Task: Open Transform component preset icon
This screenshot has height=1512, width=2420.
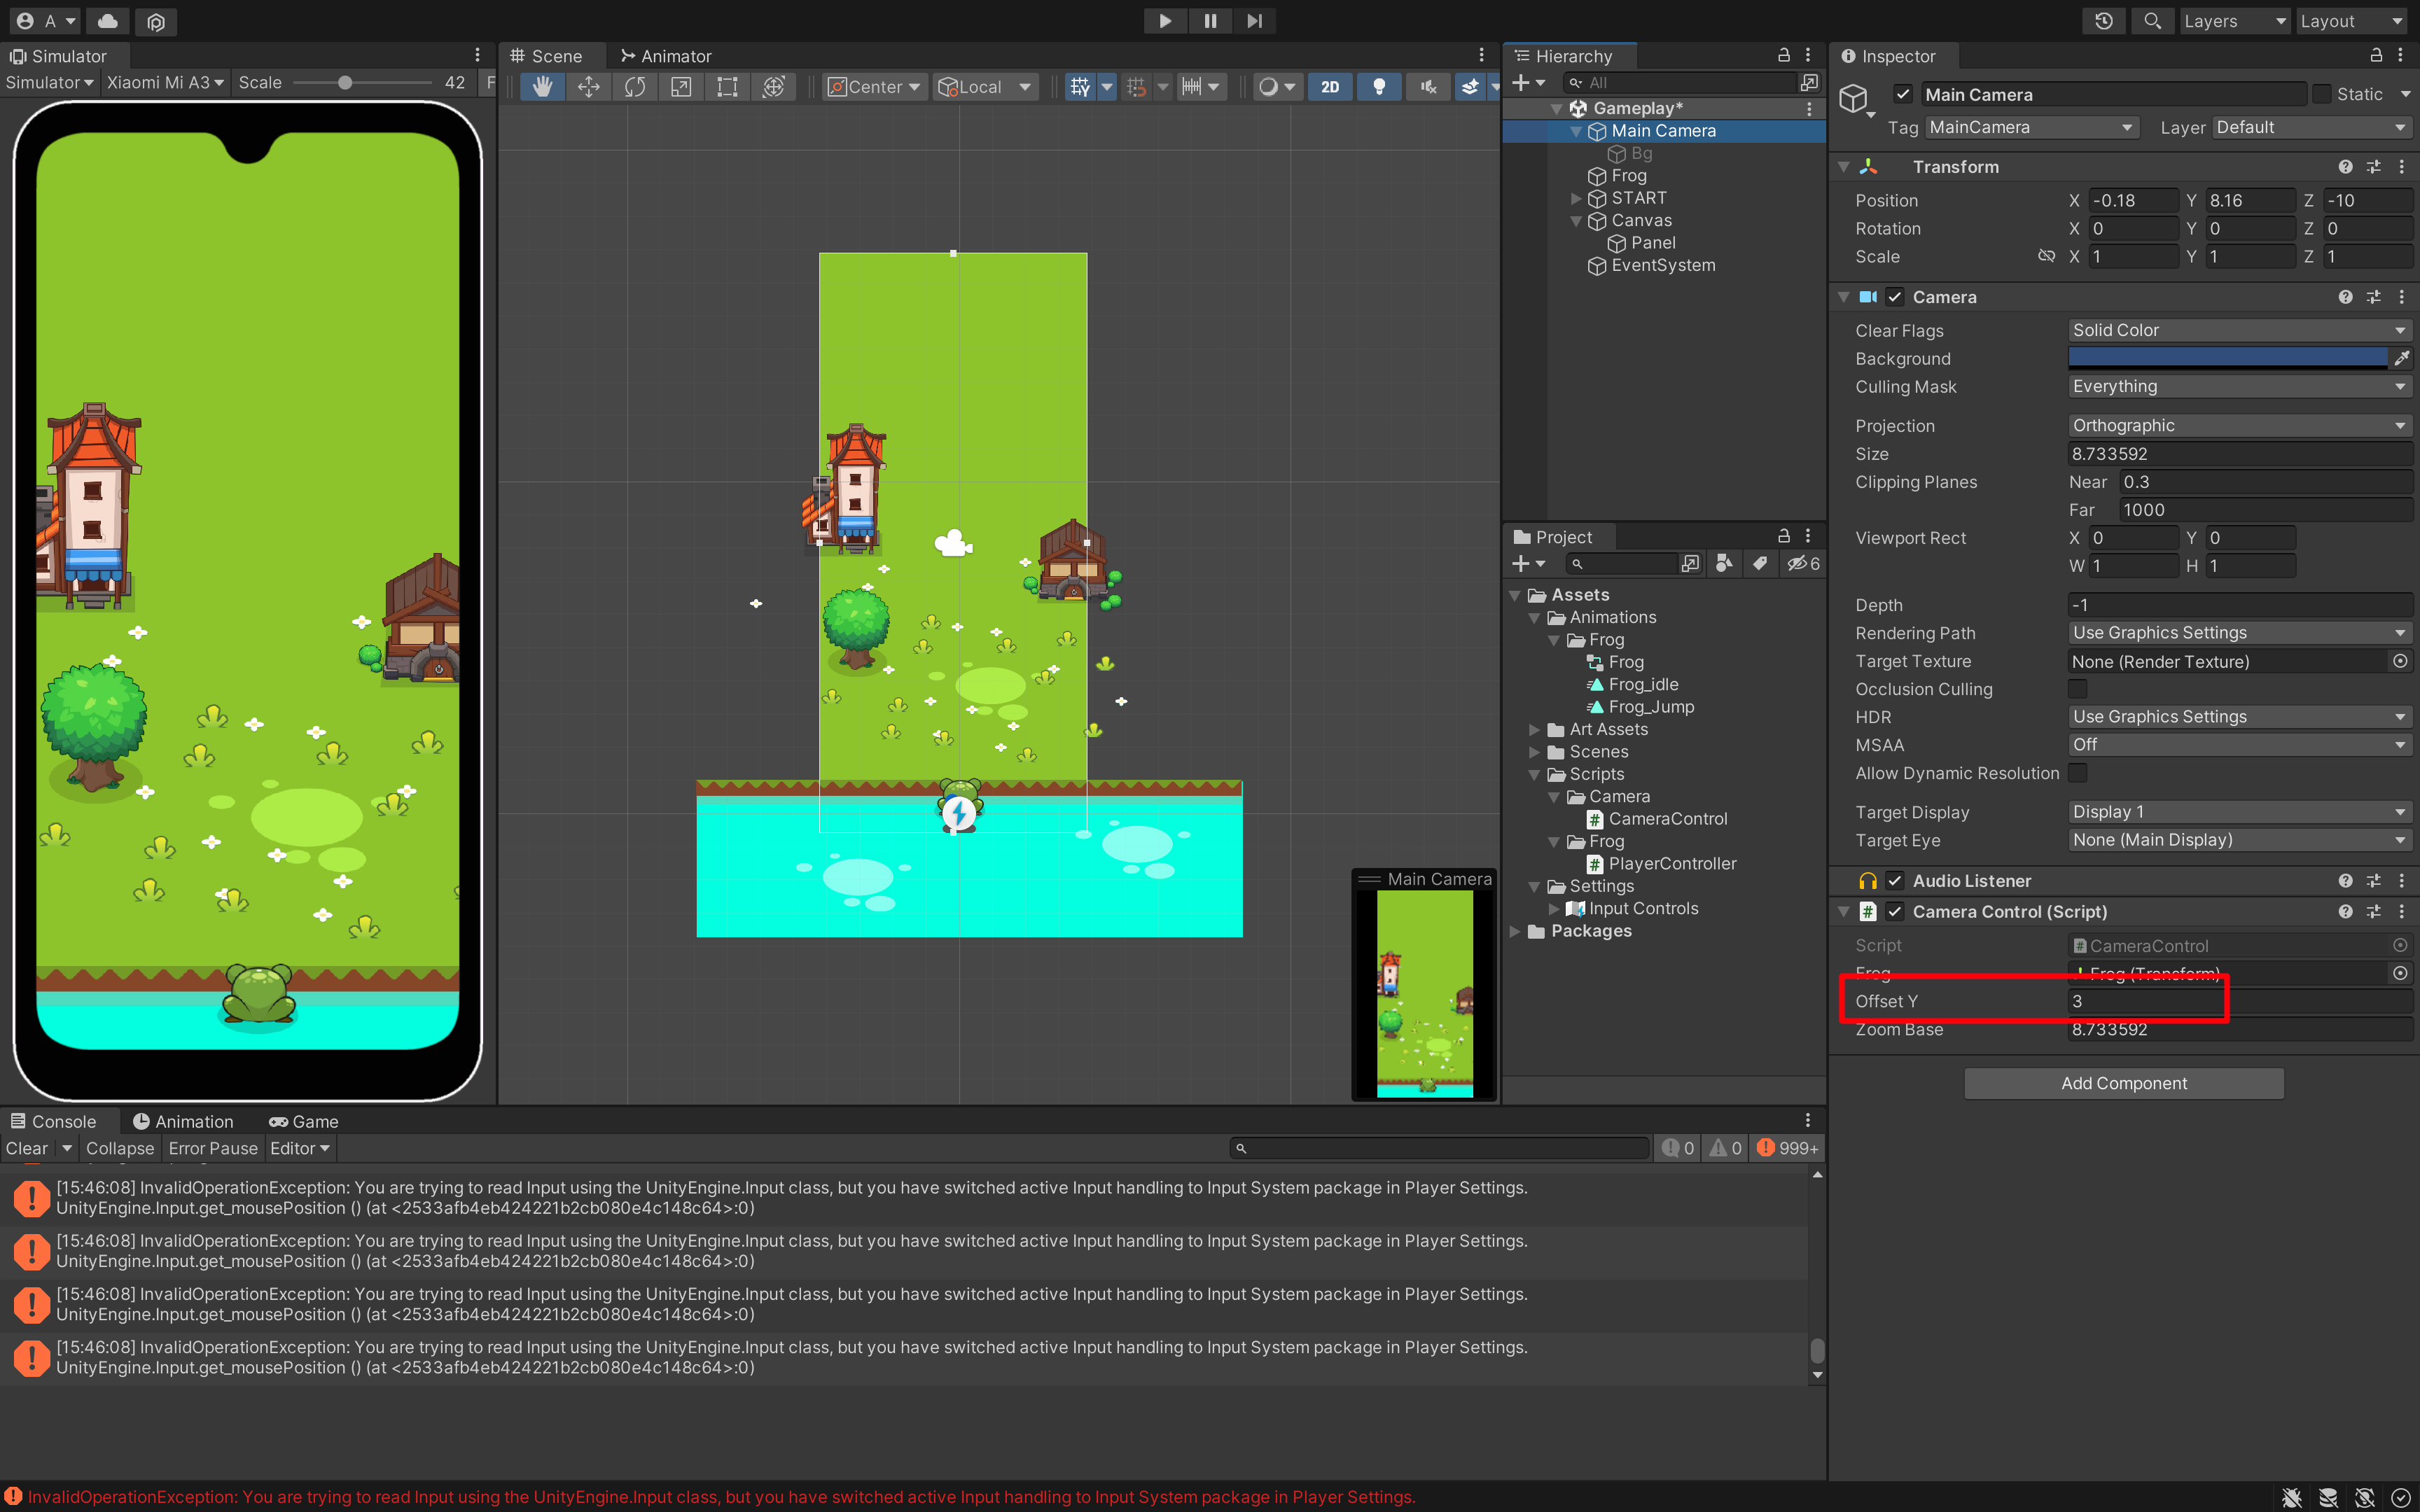Action: 2374,167
